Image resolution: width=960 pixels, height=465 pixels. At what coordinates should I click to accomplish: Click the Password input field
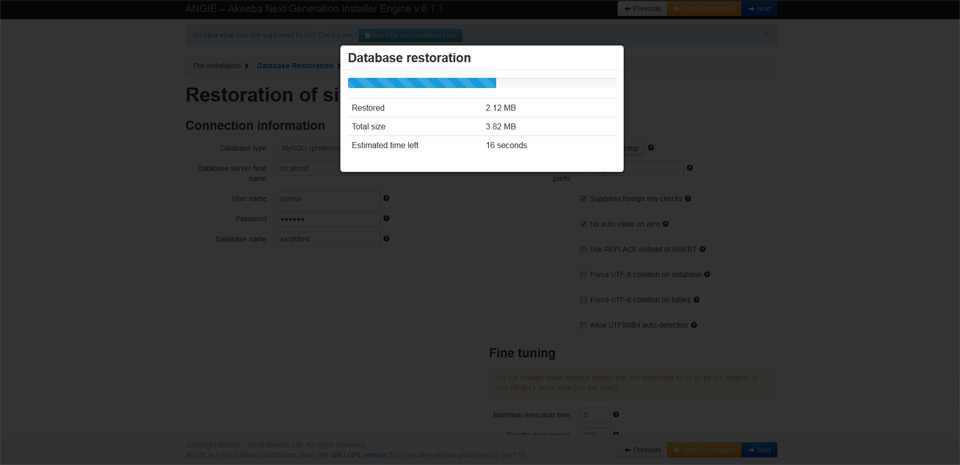[328, 219]
